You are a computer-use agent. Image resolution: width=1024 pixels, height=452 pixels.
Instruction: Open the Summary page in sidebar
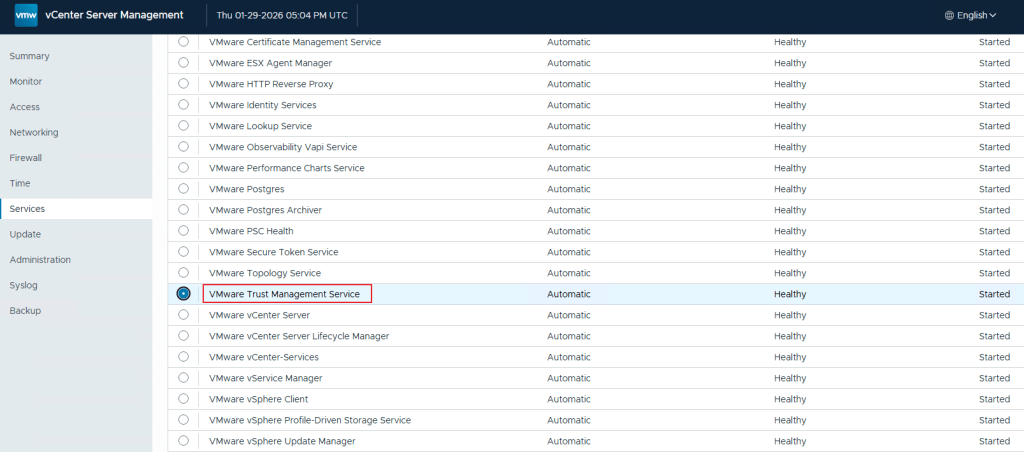(29, 56)
